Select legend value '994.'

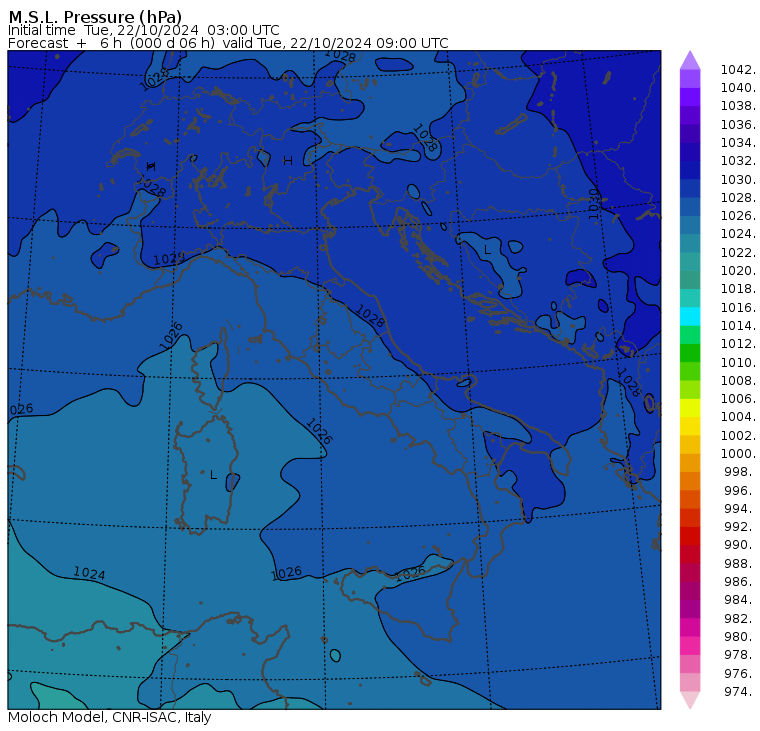coord(740,509)
